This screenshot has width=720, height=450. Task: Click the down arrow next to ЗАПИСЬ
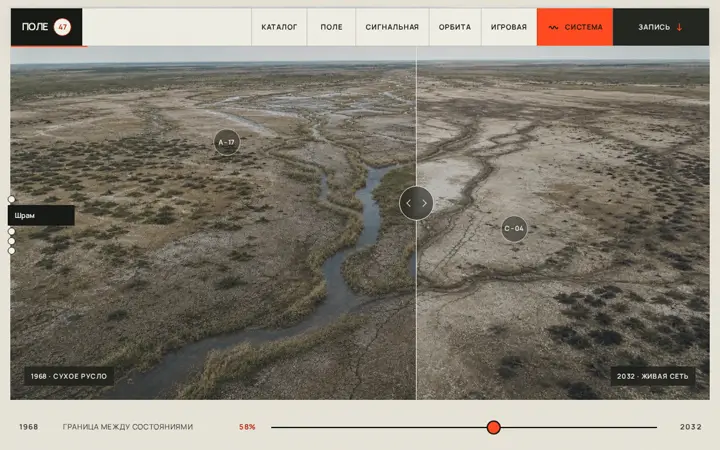(x=679, y=27)
